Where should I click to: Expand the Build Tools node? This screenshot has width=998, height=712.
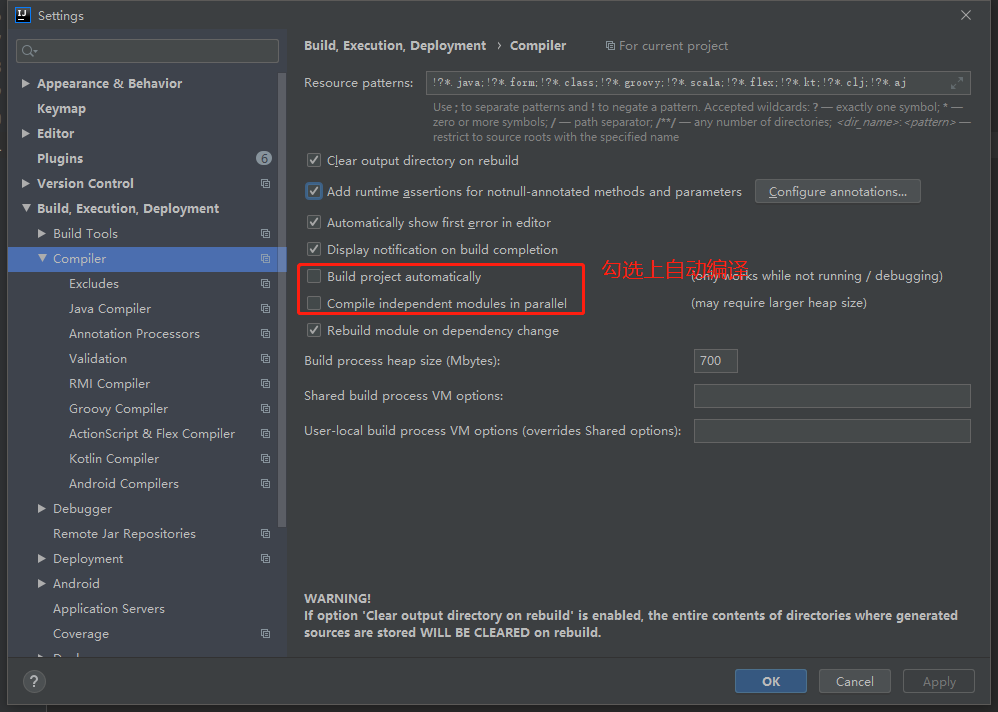click(41, 234)
